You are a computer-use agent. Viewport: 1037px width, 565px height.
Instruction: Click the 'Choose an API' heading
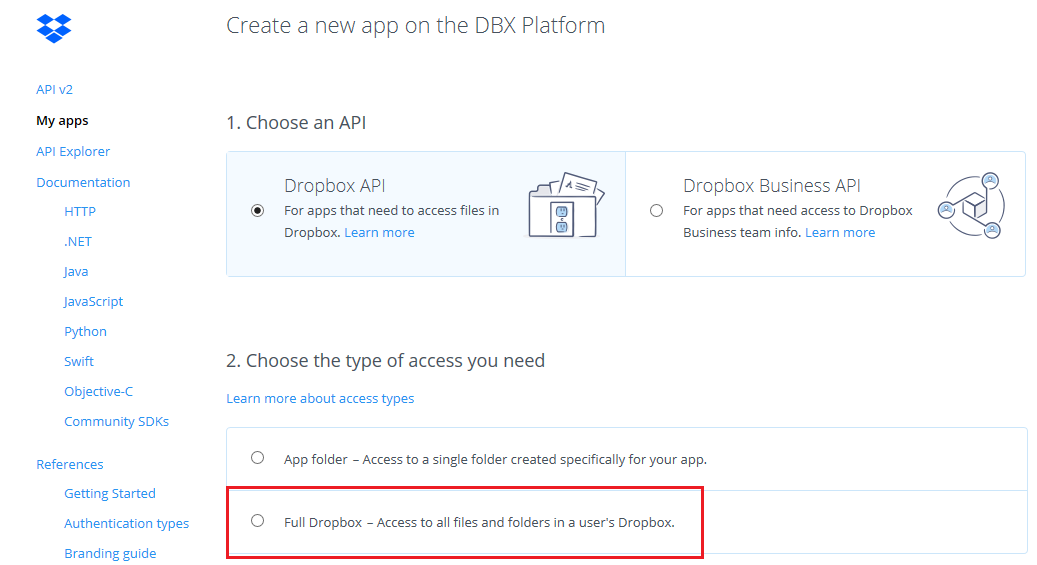tap(296, 123)
